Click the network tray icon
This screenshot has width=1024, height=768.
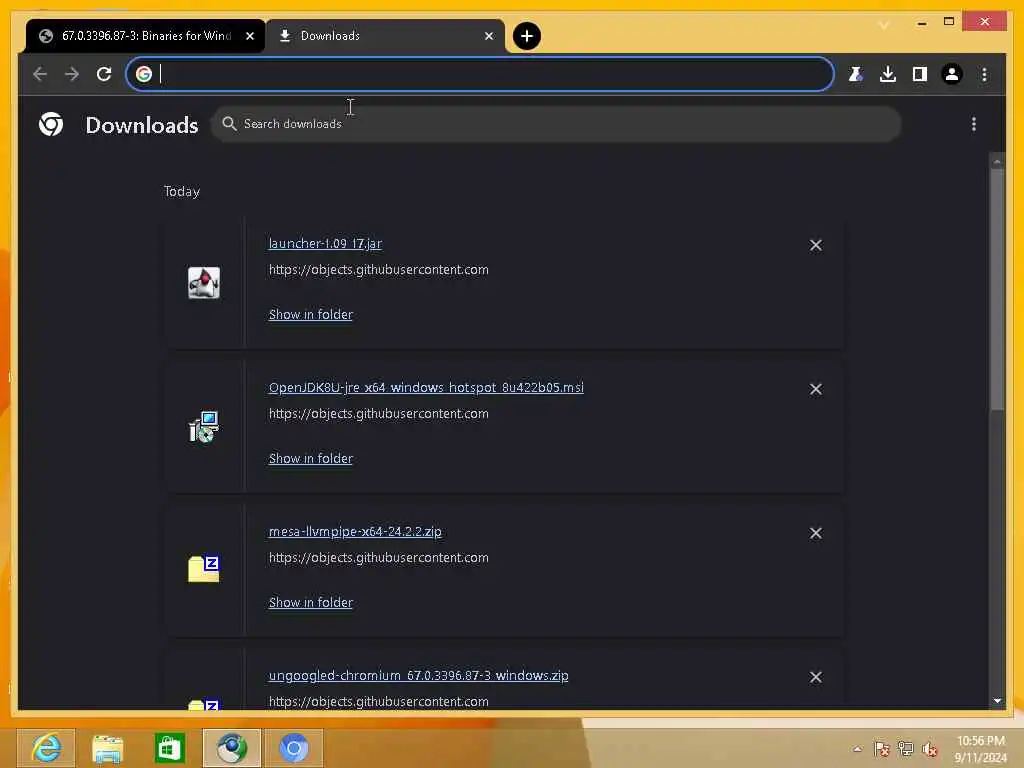click(905, 749)
